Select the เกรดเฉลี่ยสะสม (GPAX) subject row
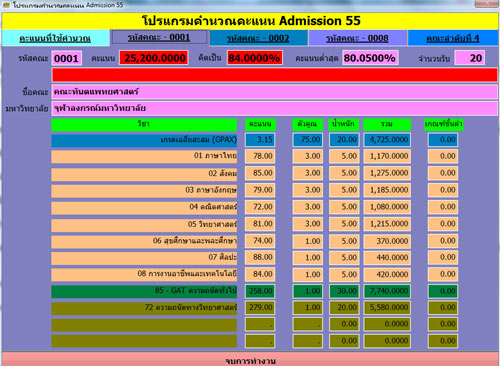This screenshot has height=366, width=500. [144, 140]
